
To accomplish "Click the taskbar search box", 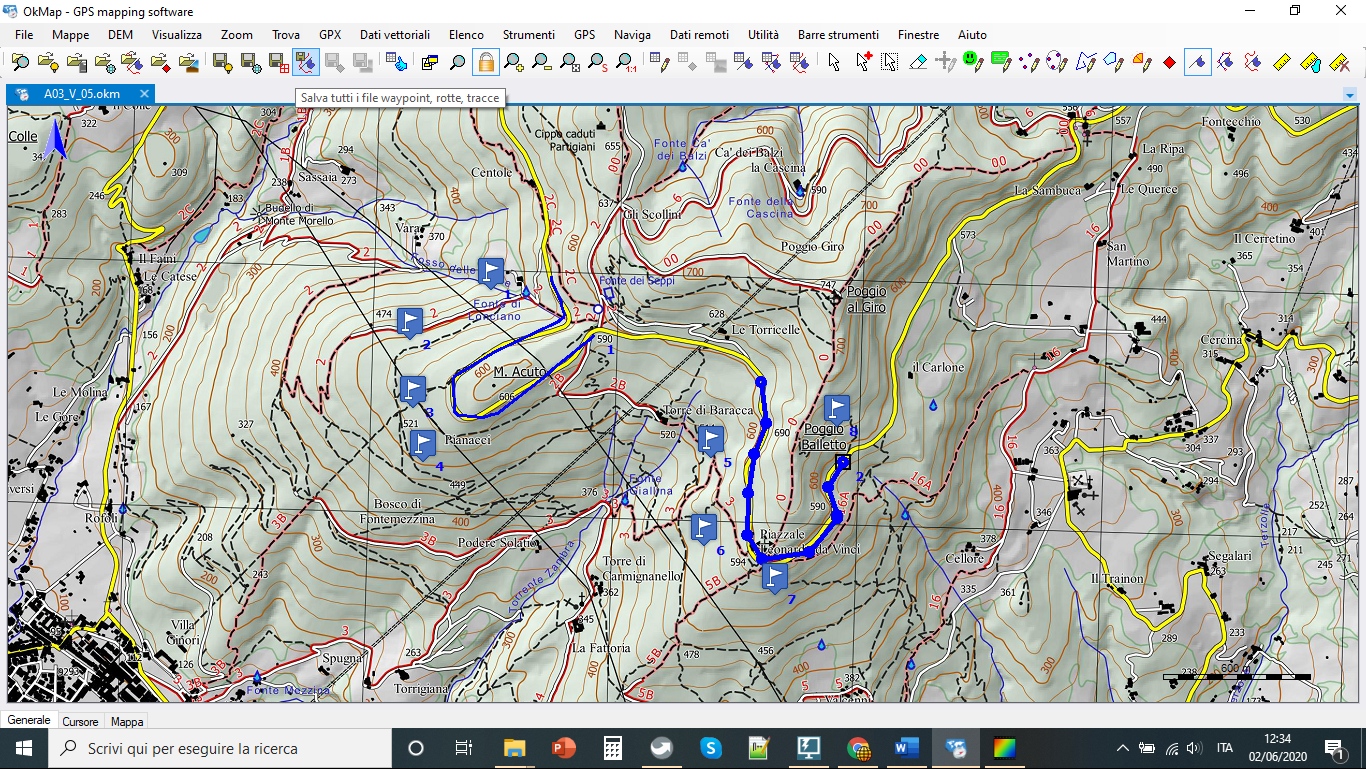I will [219, 748].
